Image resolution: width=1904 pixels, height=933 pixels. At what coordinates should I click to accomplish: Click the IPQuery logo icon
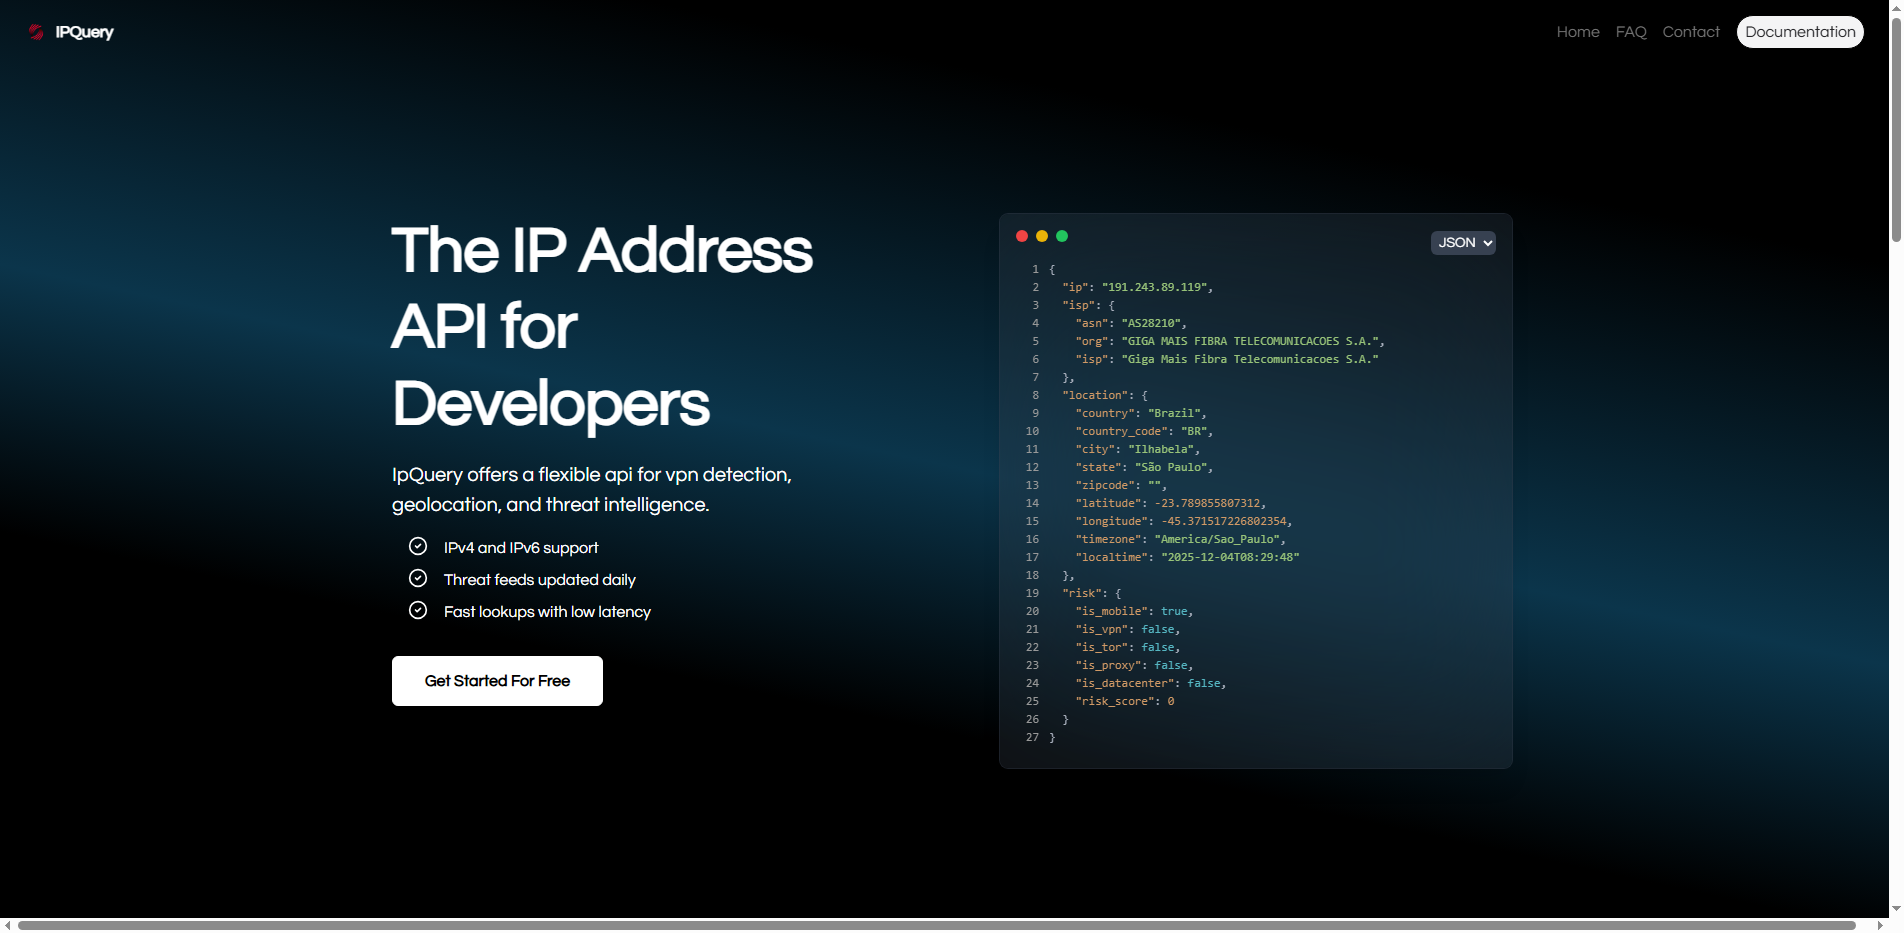36,31
